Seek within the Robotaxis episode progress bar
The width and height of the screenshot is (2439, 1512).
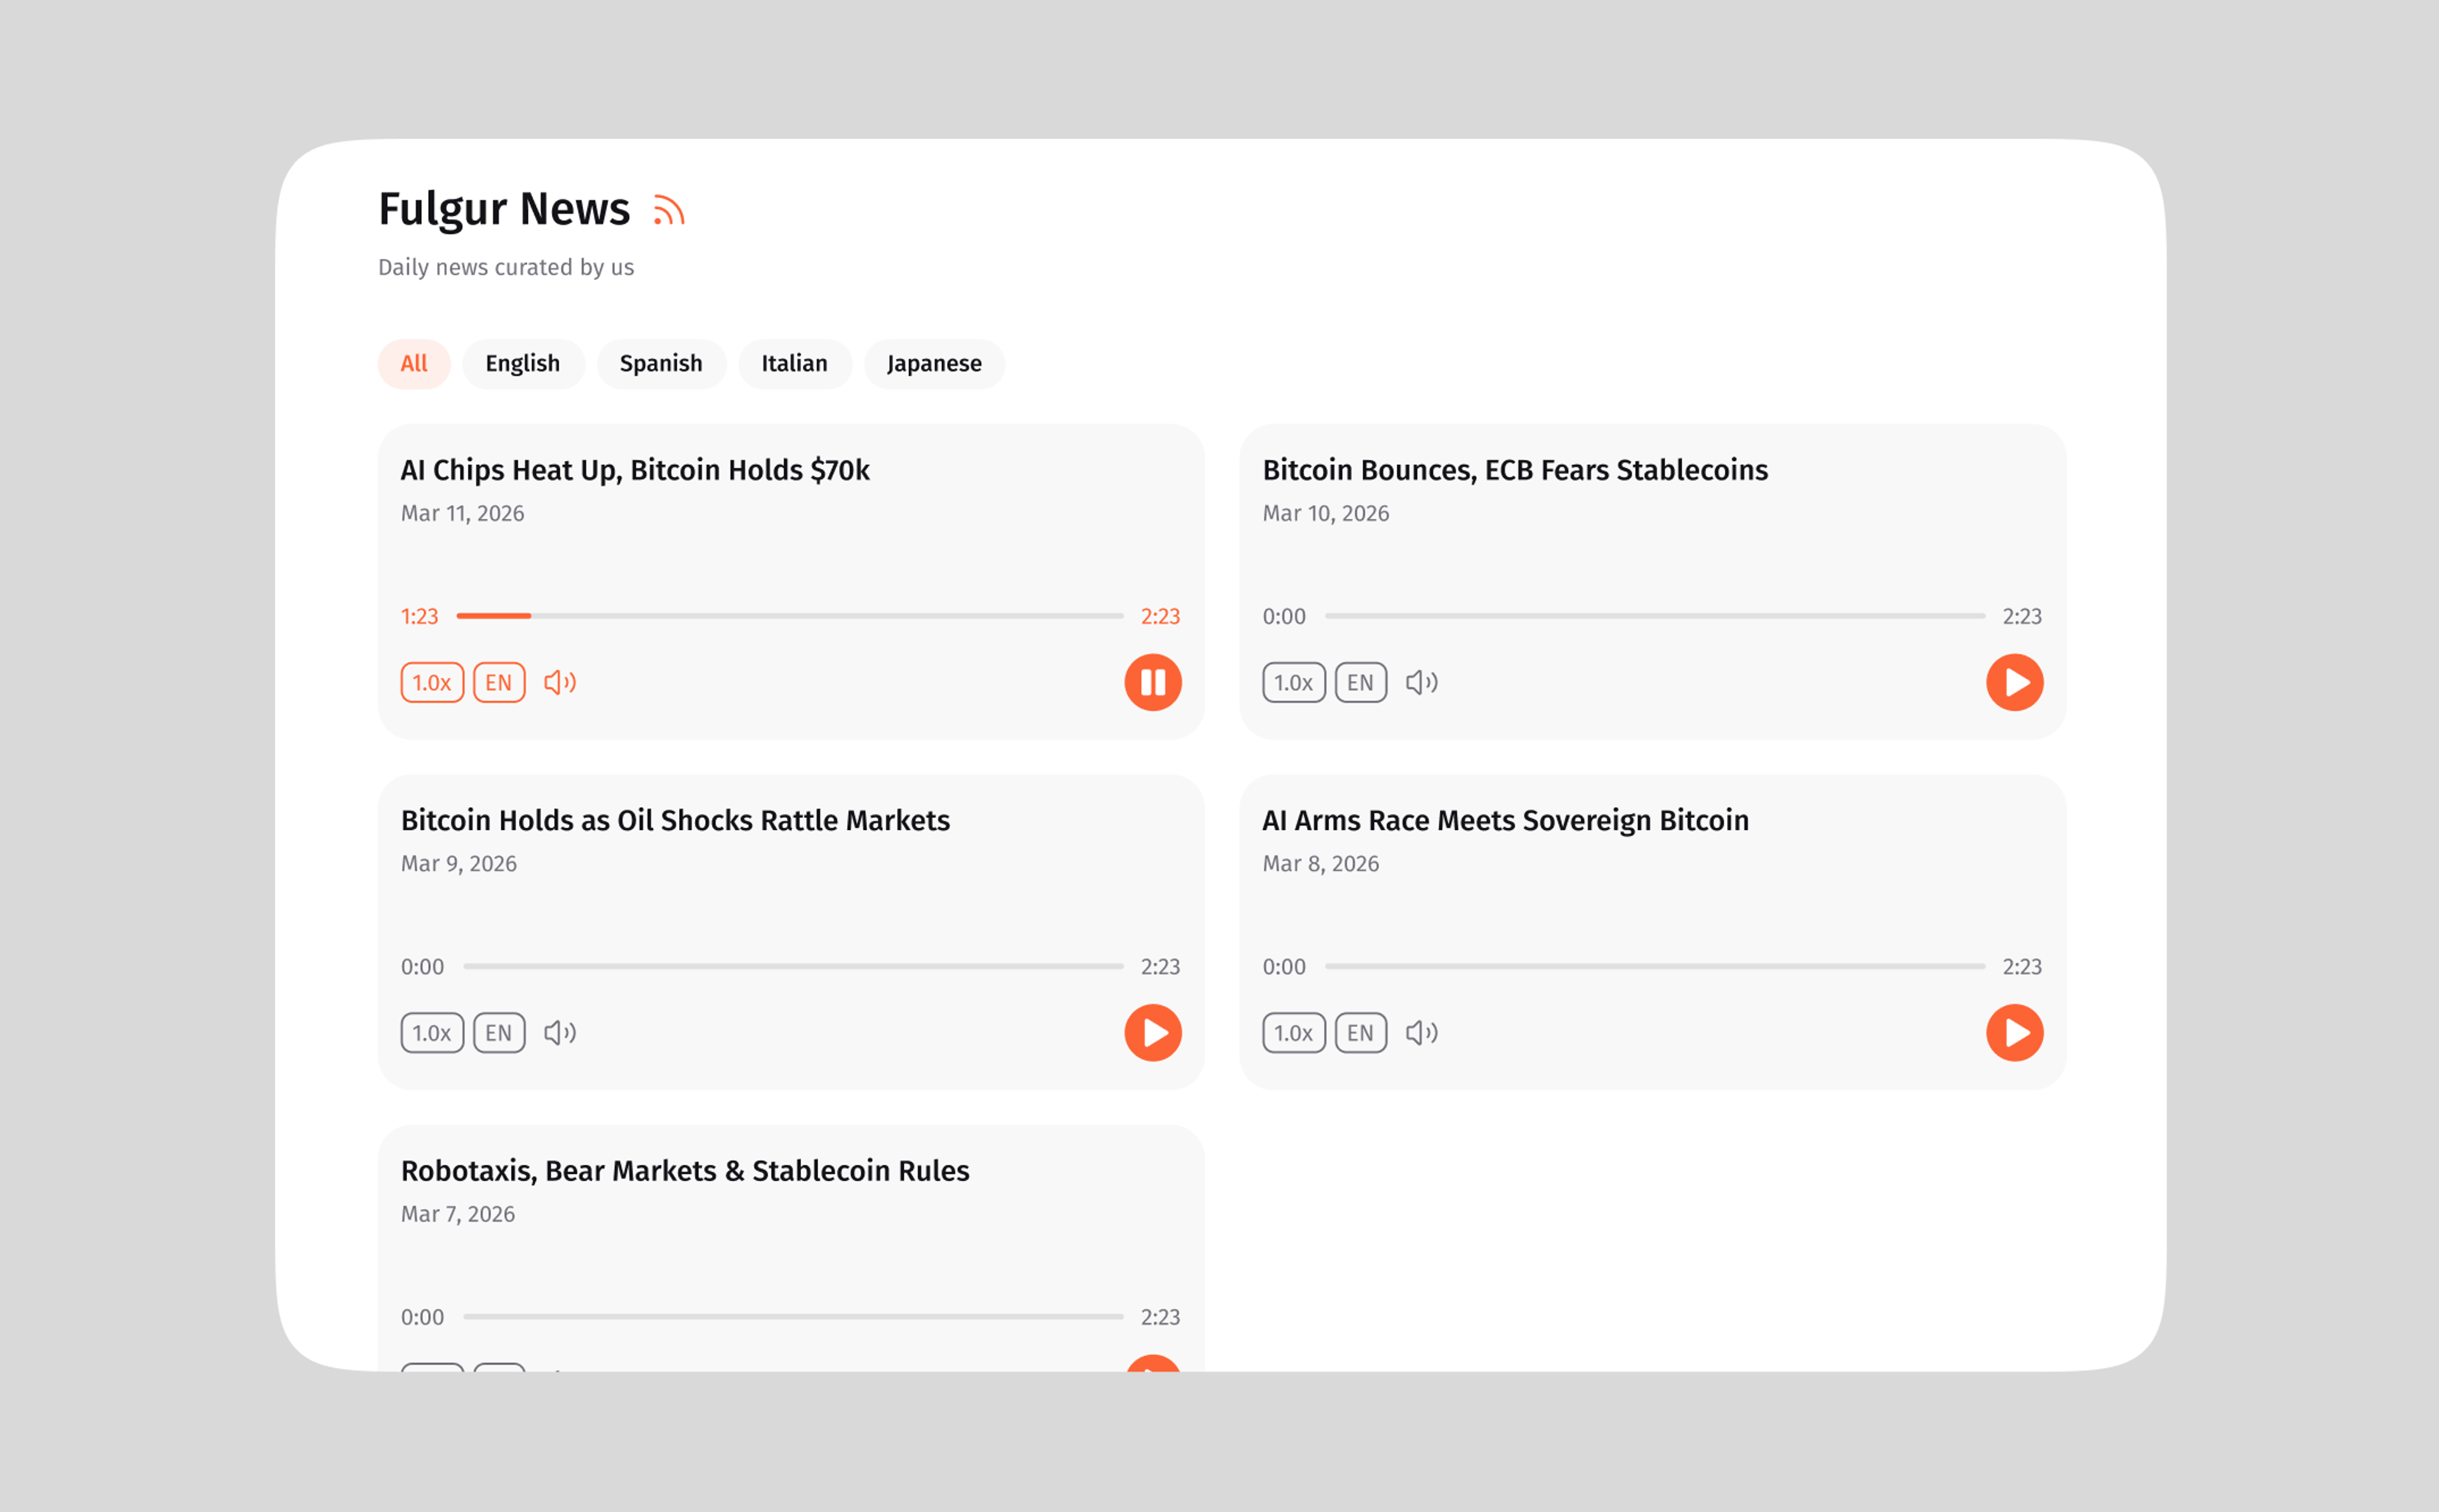(793, 1316)
